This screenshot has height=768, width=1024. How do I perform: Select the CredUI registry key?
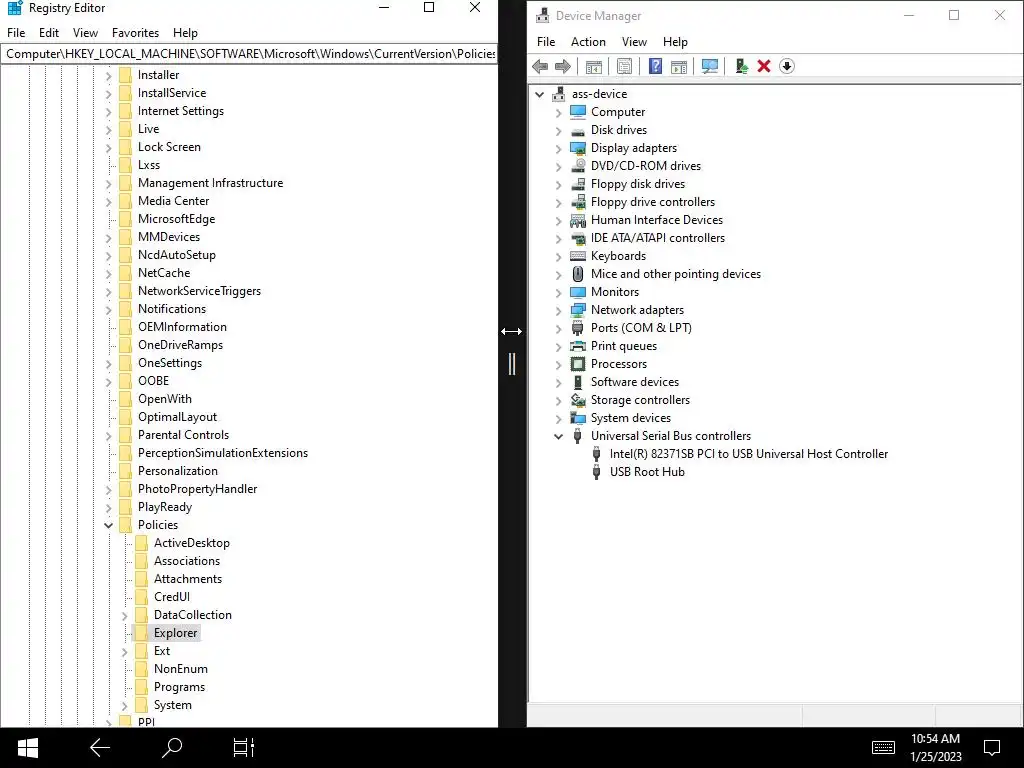coord(172,597)
